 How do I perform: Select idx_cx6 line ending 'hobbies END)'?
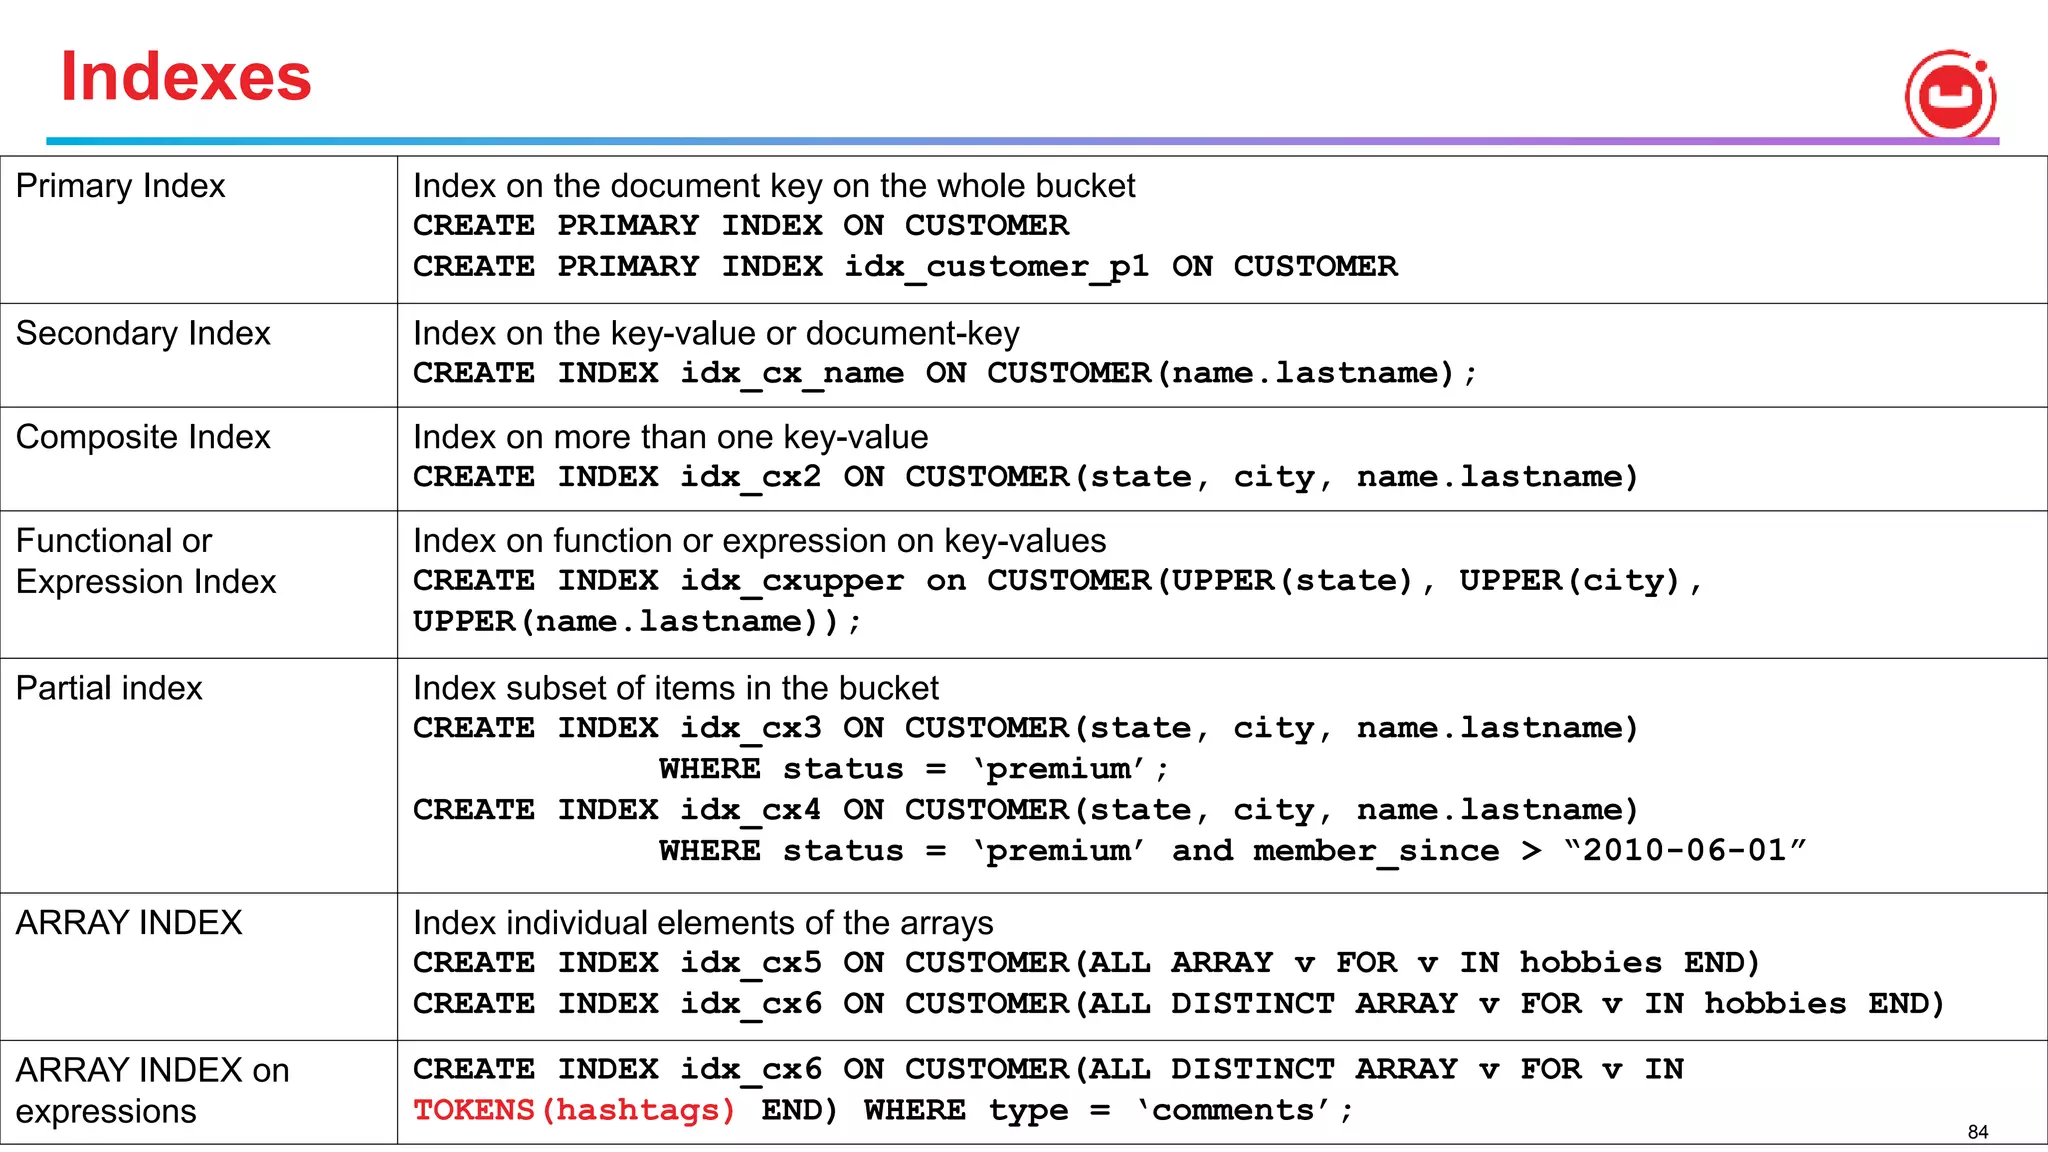[1179, 1004]
